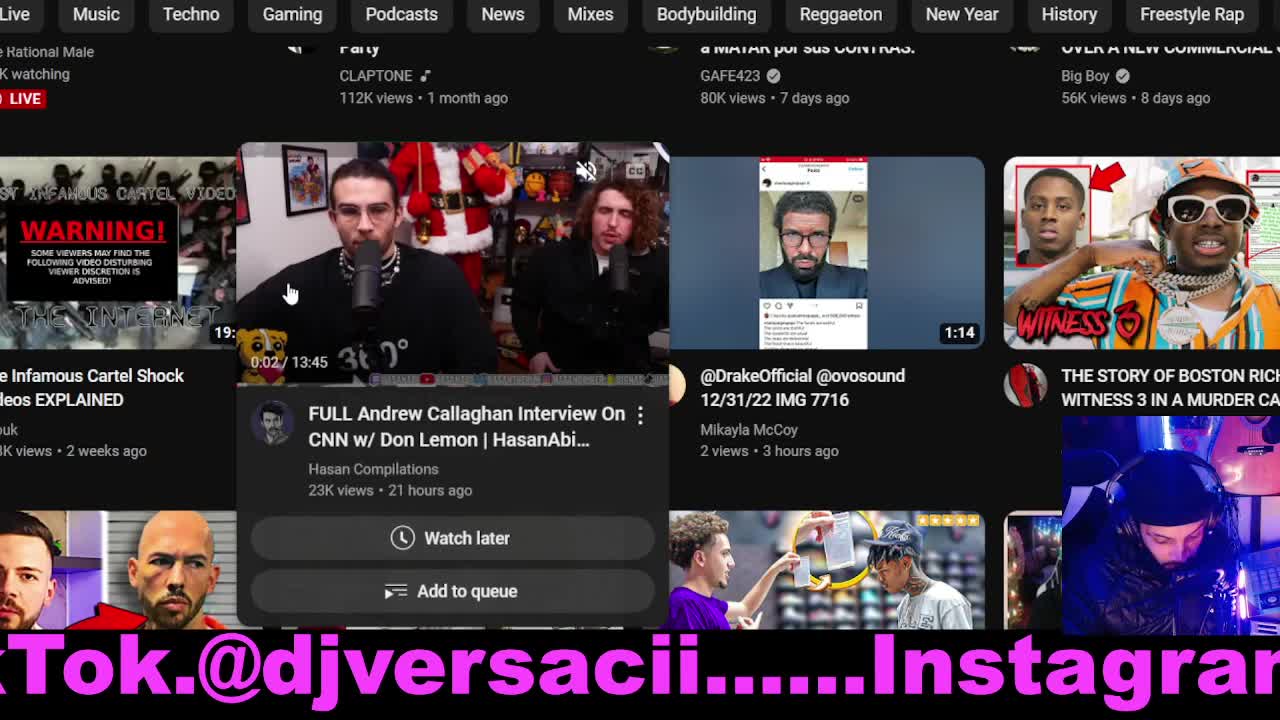
Task: Select the Freestyle Rap filter chip
Action: 1192,14
